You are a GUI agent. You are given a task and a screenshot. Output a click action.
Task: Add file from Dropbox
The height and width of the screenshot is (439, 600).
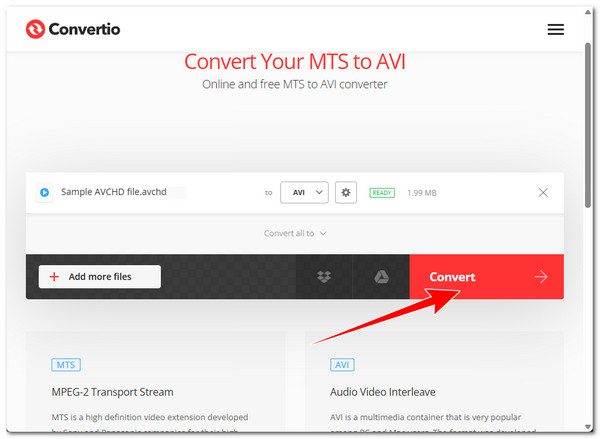tap(324, 276)
